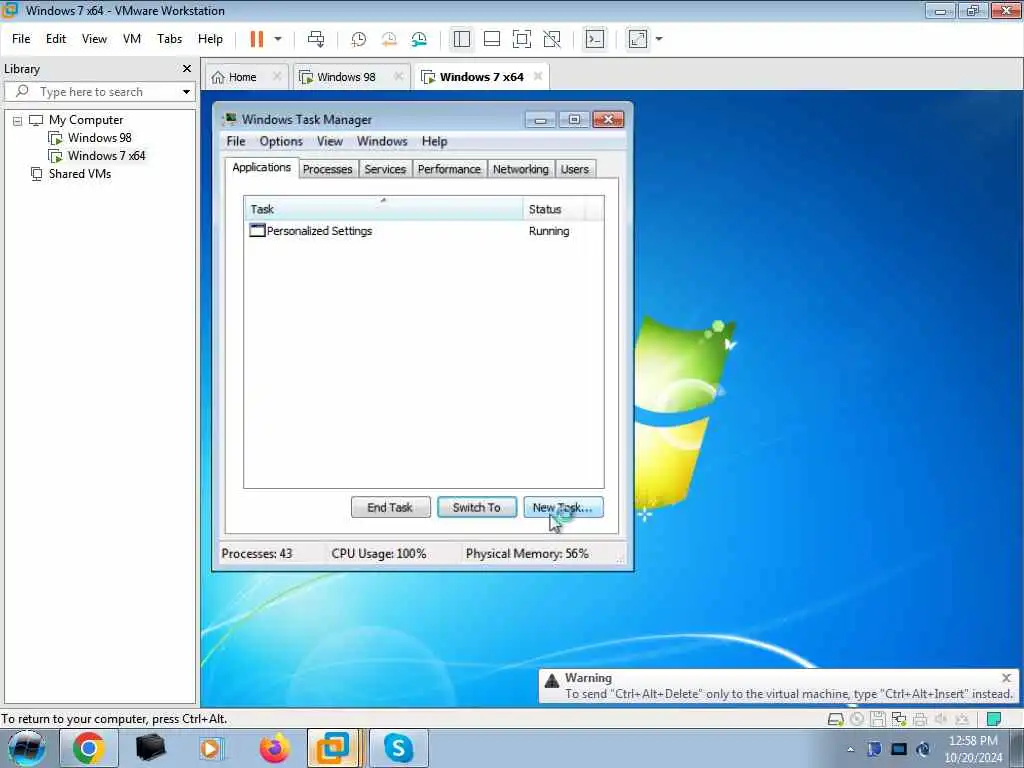Open Firefox from the taskbar
The image size is (1024, 768).
pyautogui.click(x=274, y=748)
